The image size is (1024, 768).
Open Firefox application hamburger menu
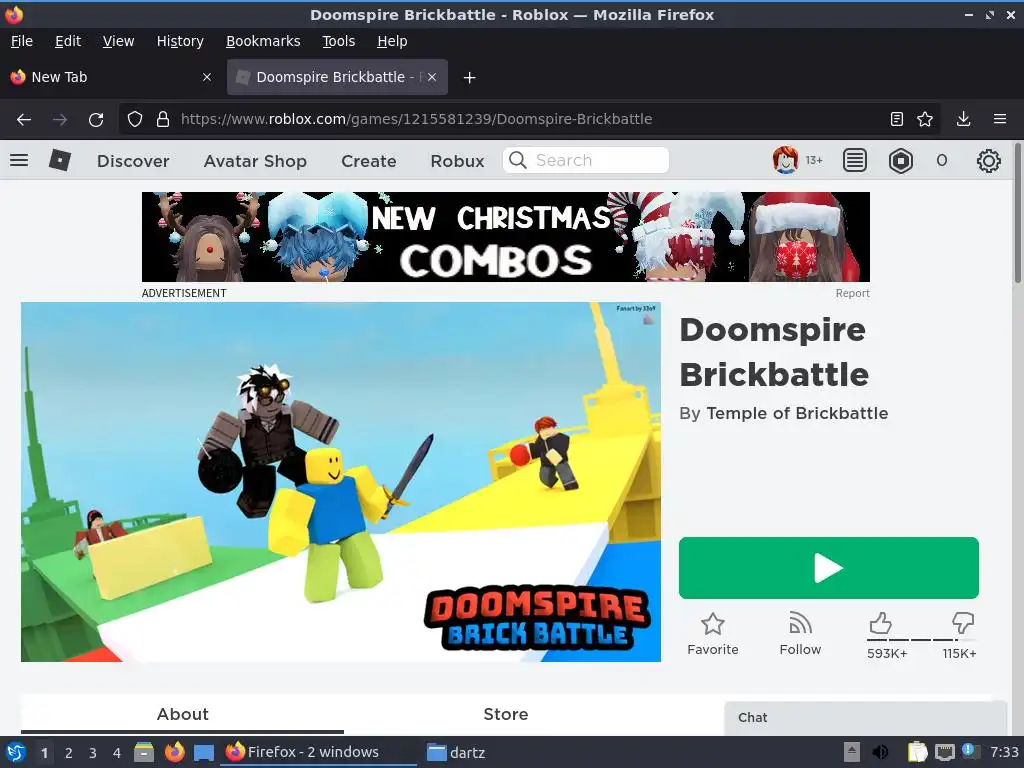[x=1000, y=119]
